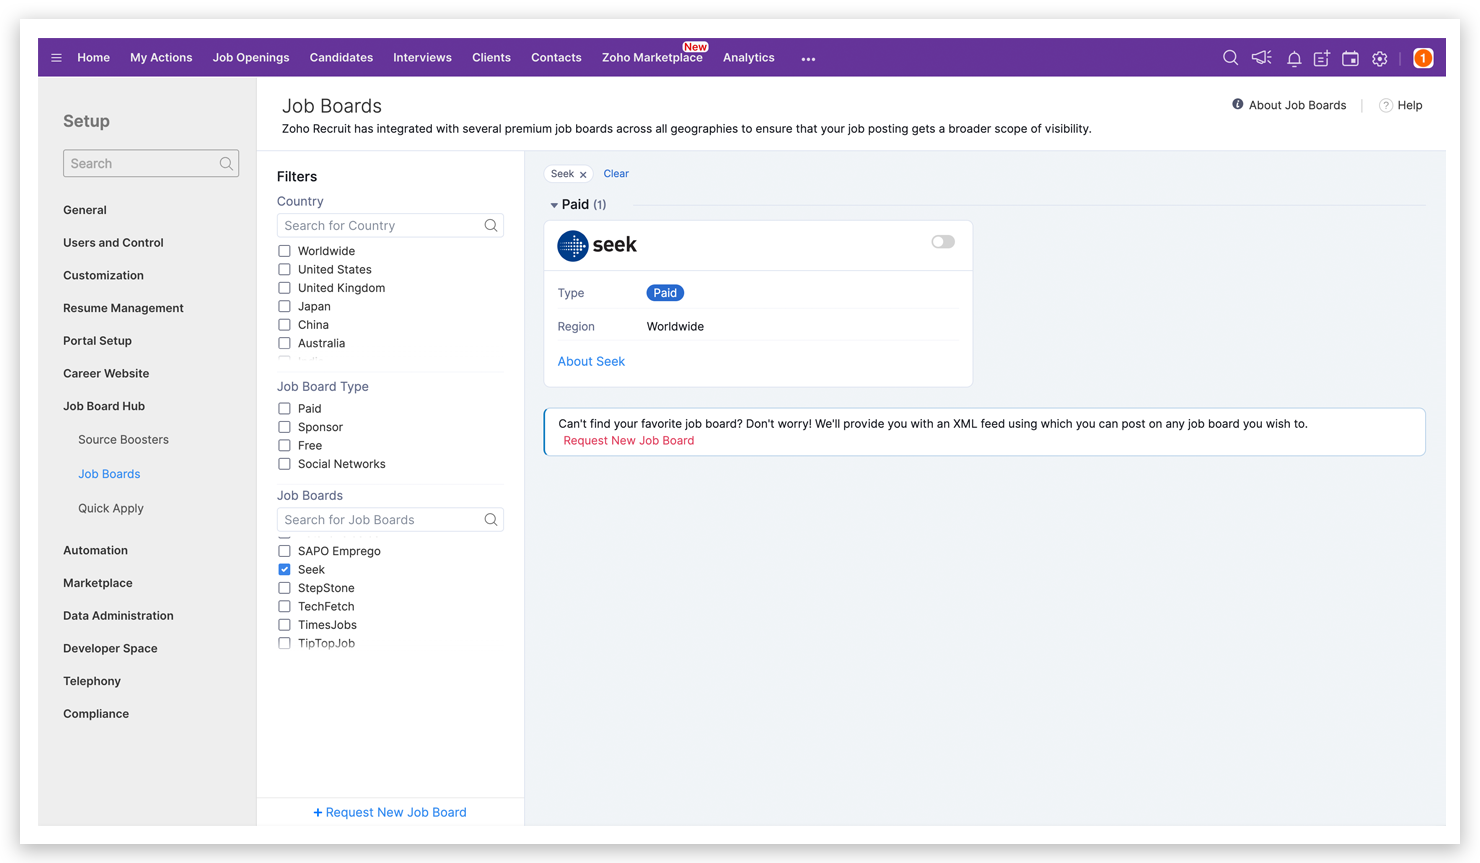Click the Job Boards search magnifier icon

[491, 519]
